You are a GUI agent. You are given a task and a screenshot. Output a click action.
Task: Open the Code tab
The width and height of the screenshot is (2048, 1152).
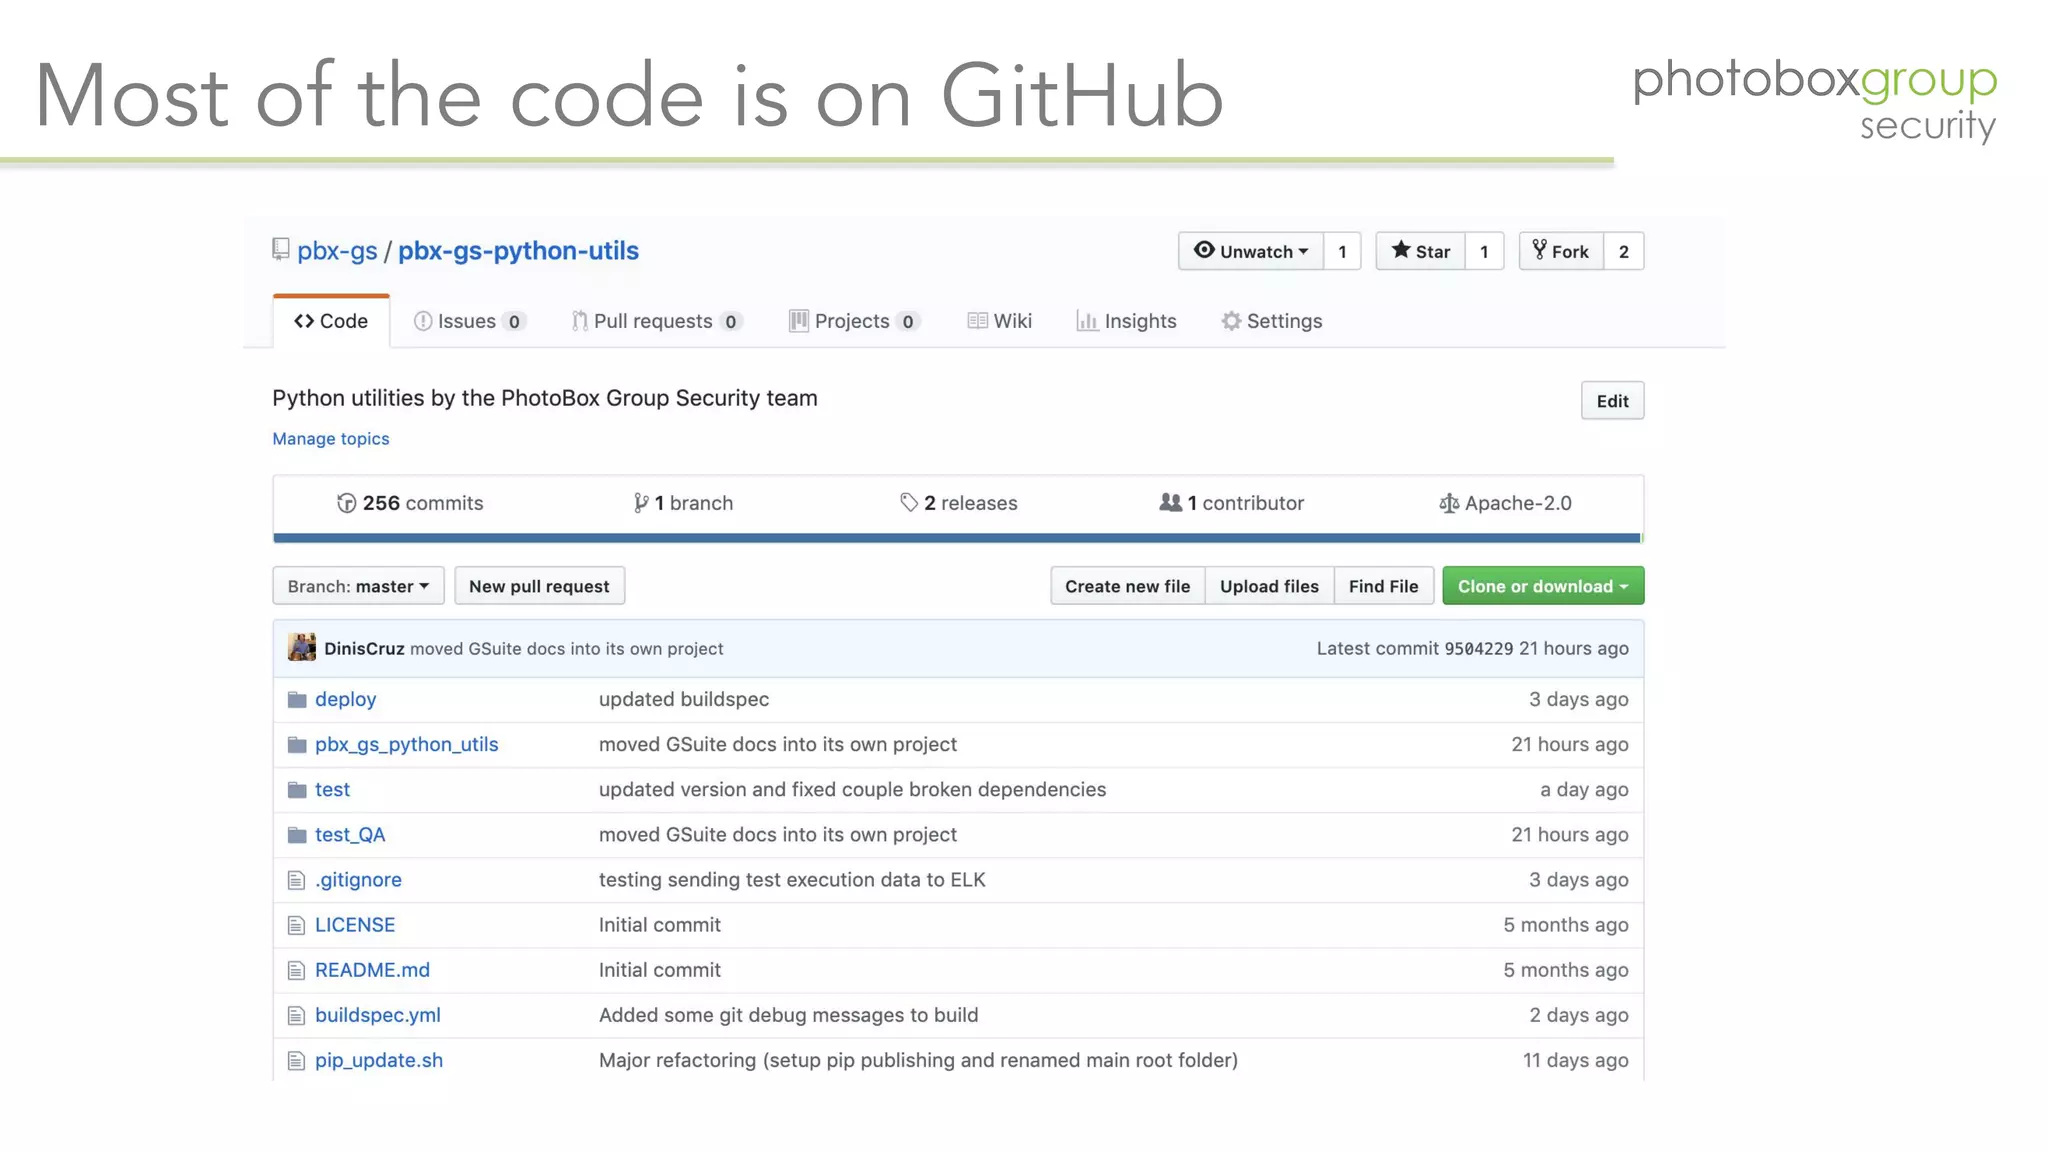point(331,321)
